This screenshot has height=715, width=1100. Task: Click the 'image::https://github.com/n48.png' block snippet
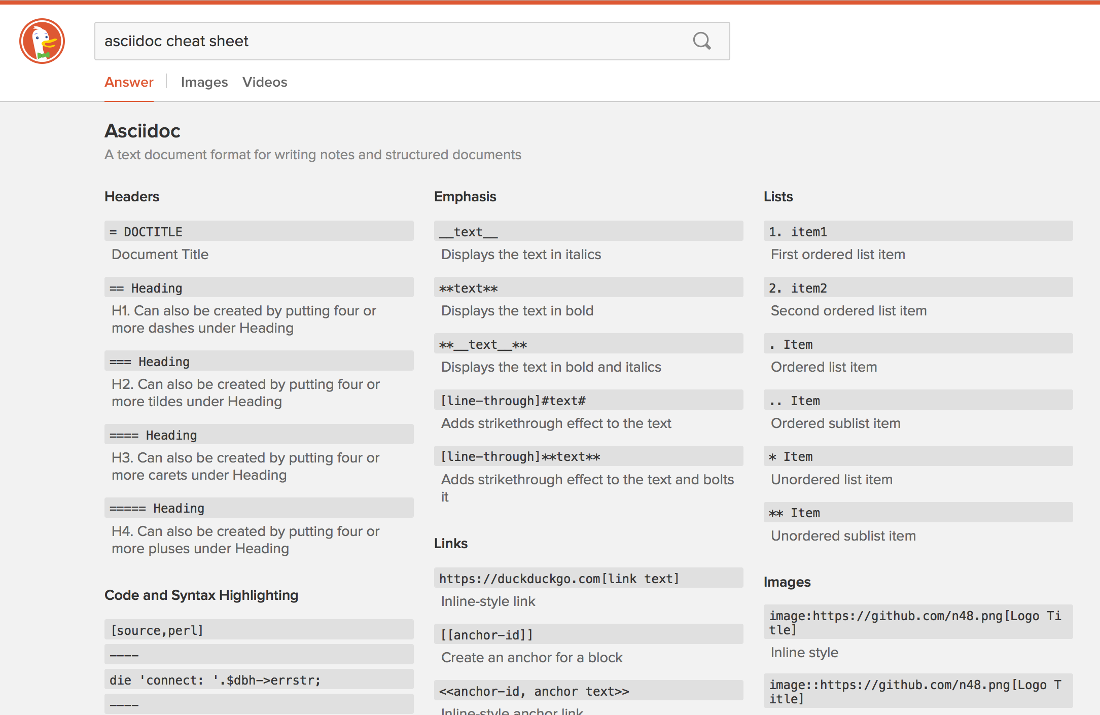(x=918, y=691)
